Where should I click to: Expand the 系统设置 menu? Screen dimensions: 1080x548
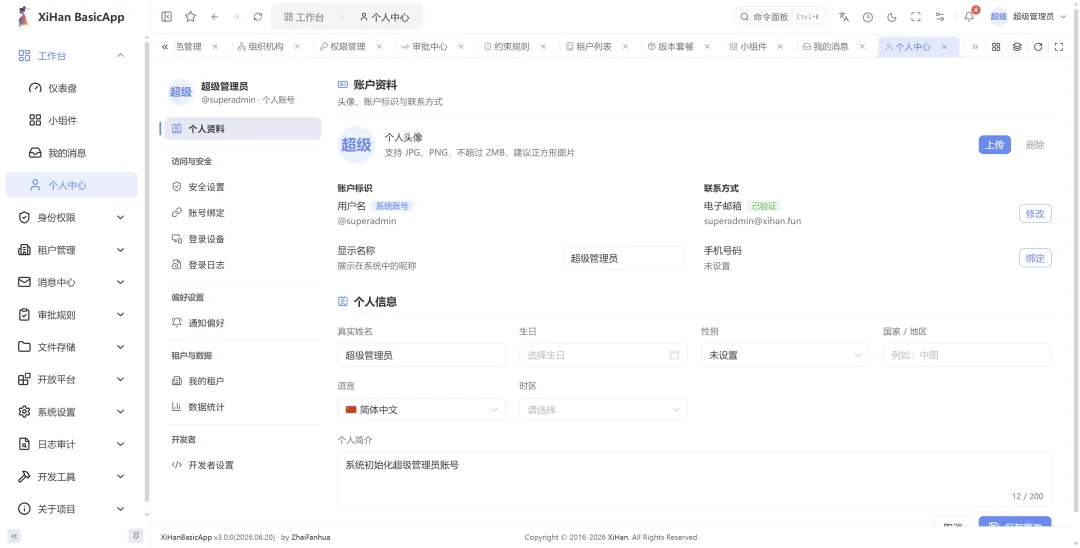72,412
